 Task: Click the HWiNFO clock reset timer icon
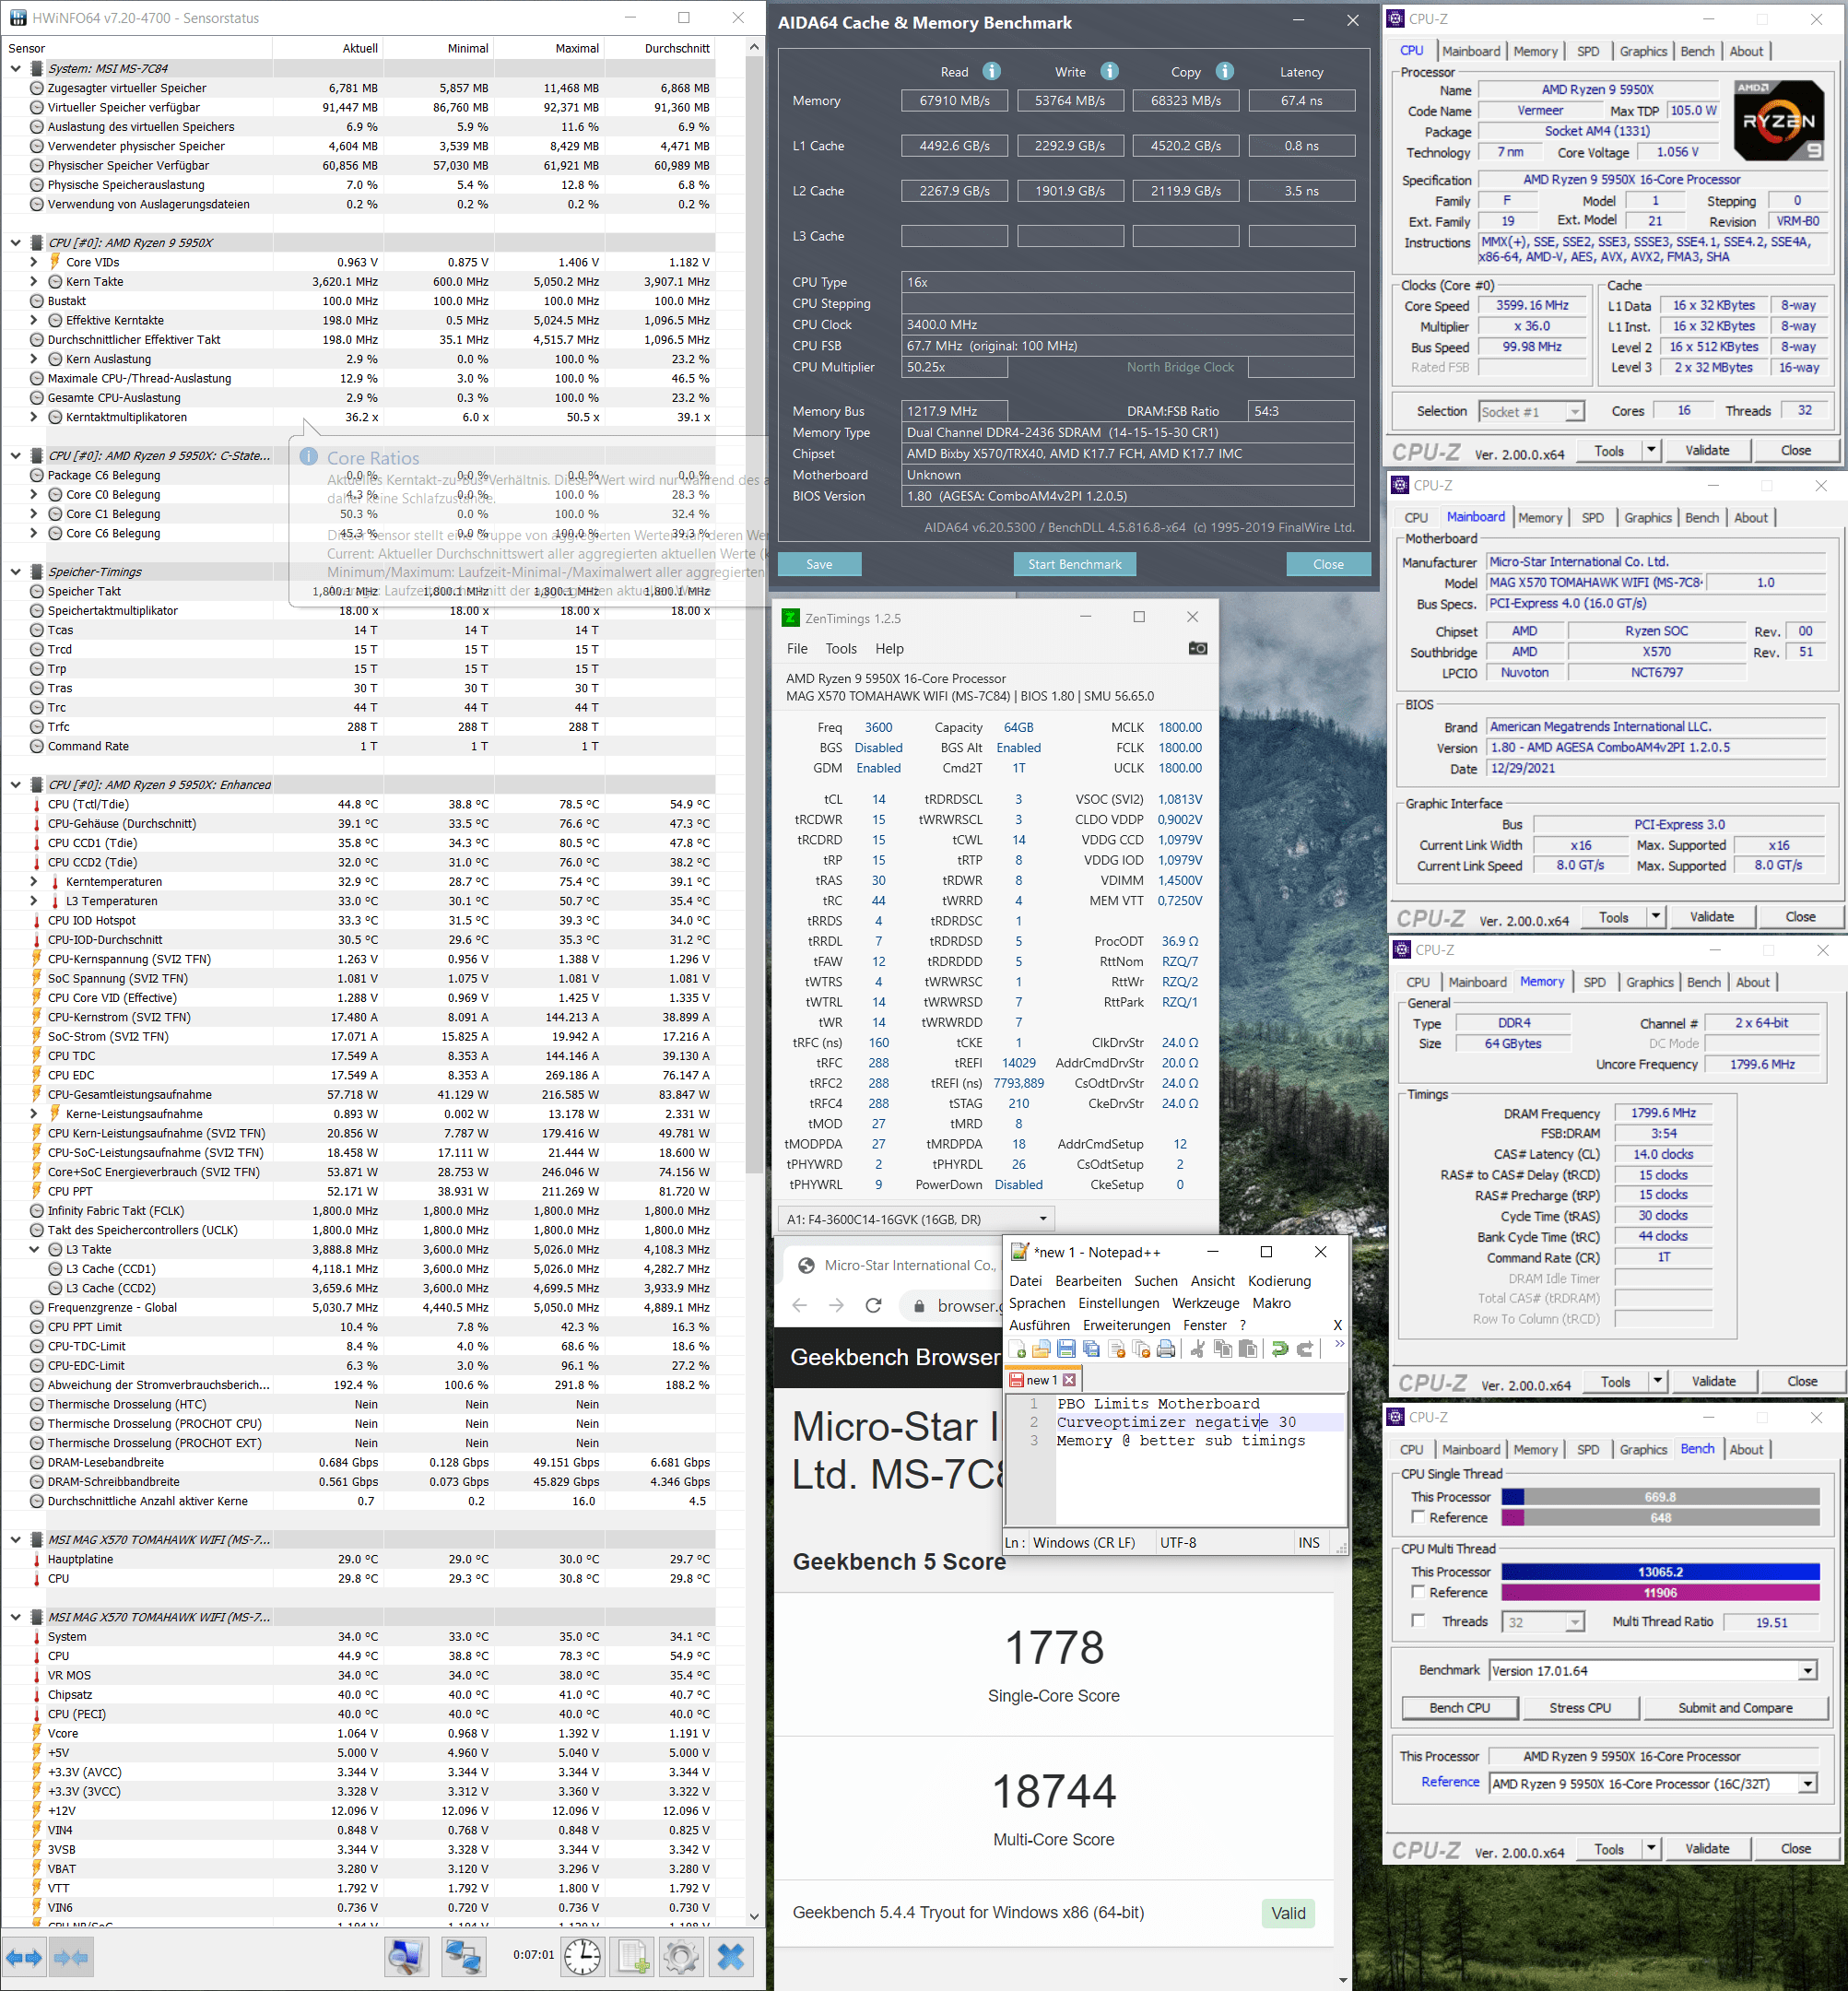point(582,1956)
